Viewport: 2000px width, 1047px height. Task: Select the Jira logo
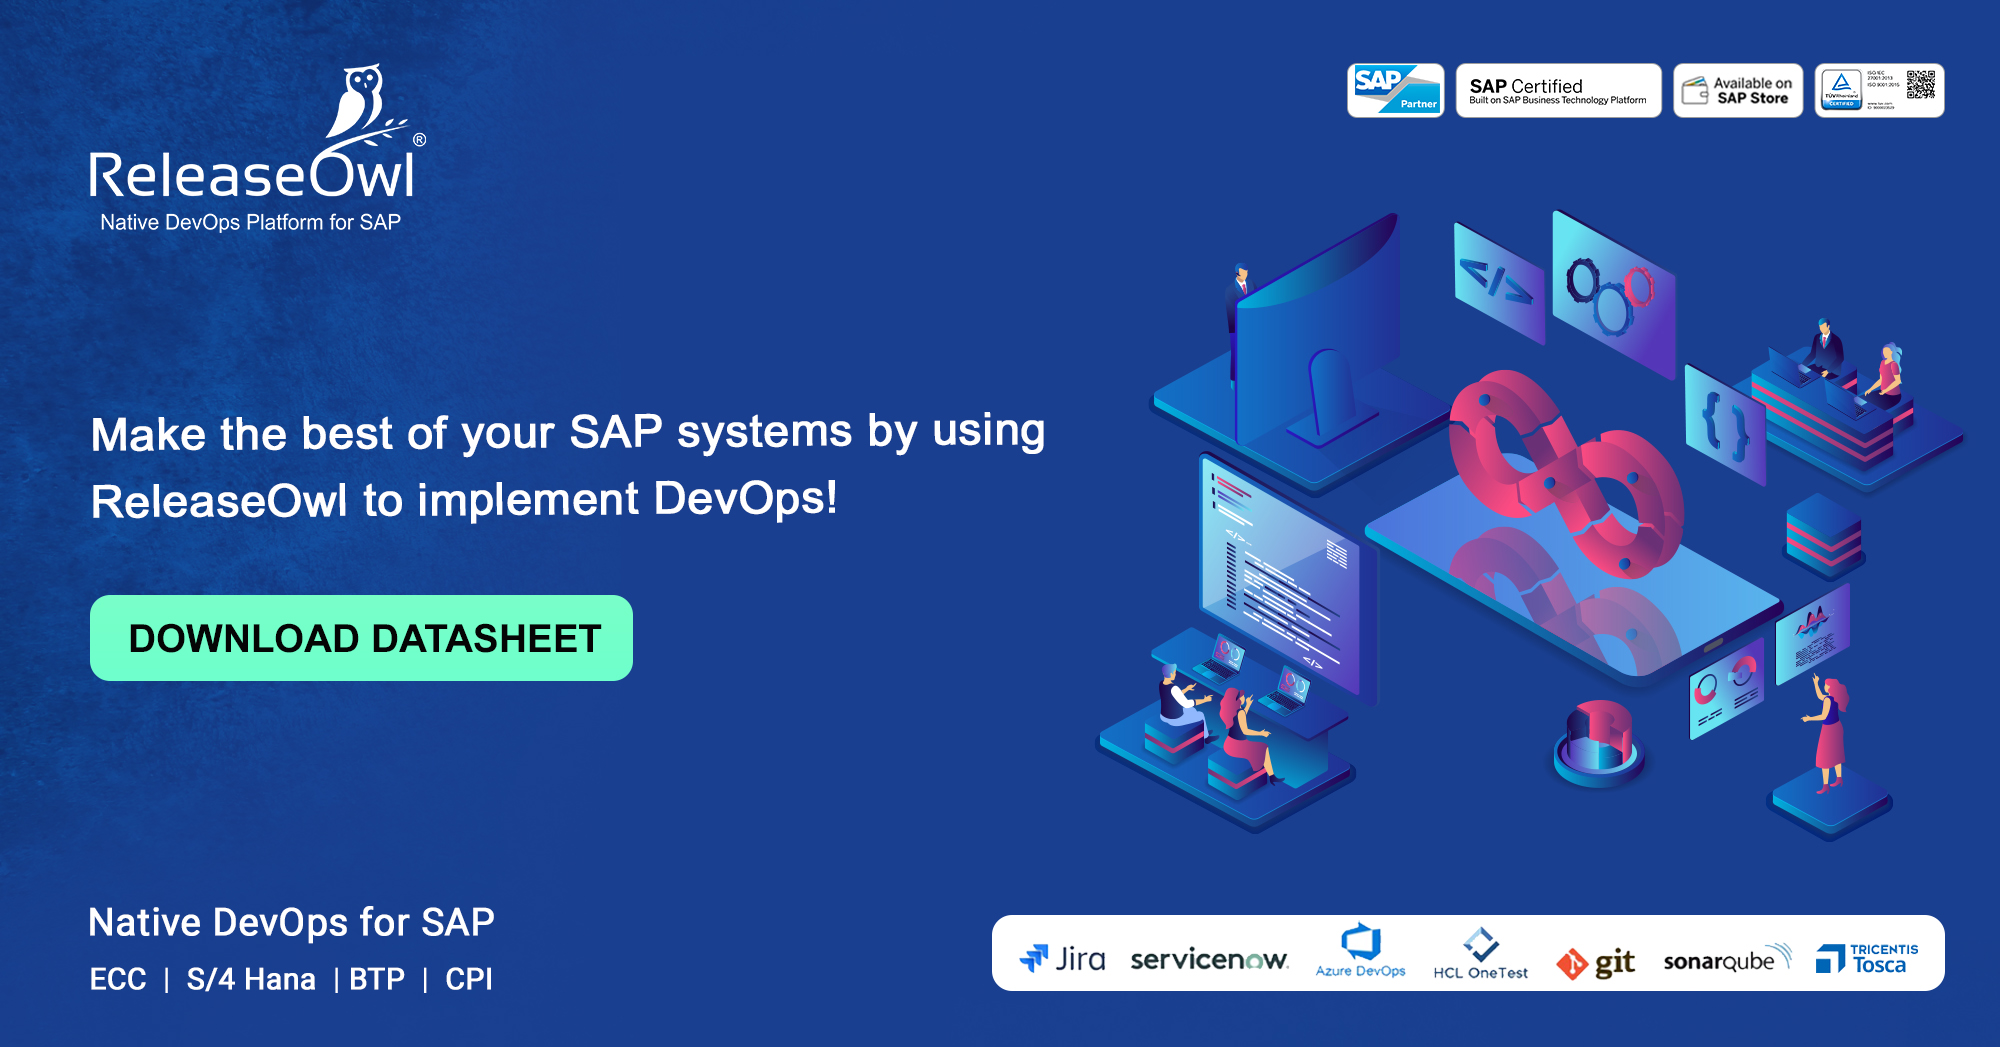[1062, 959]
